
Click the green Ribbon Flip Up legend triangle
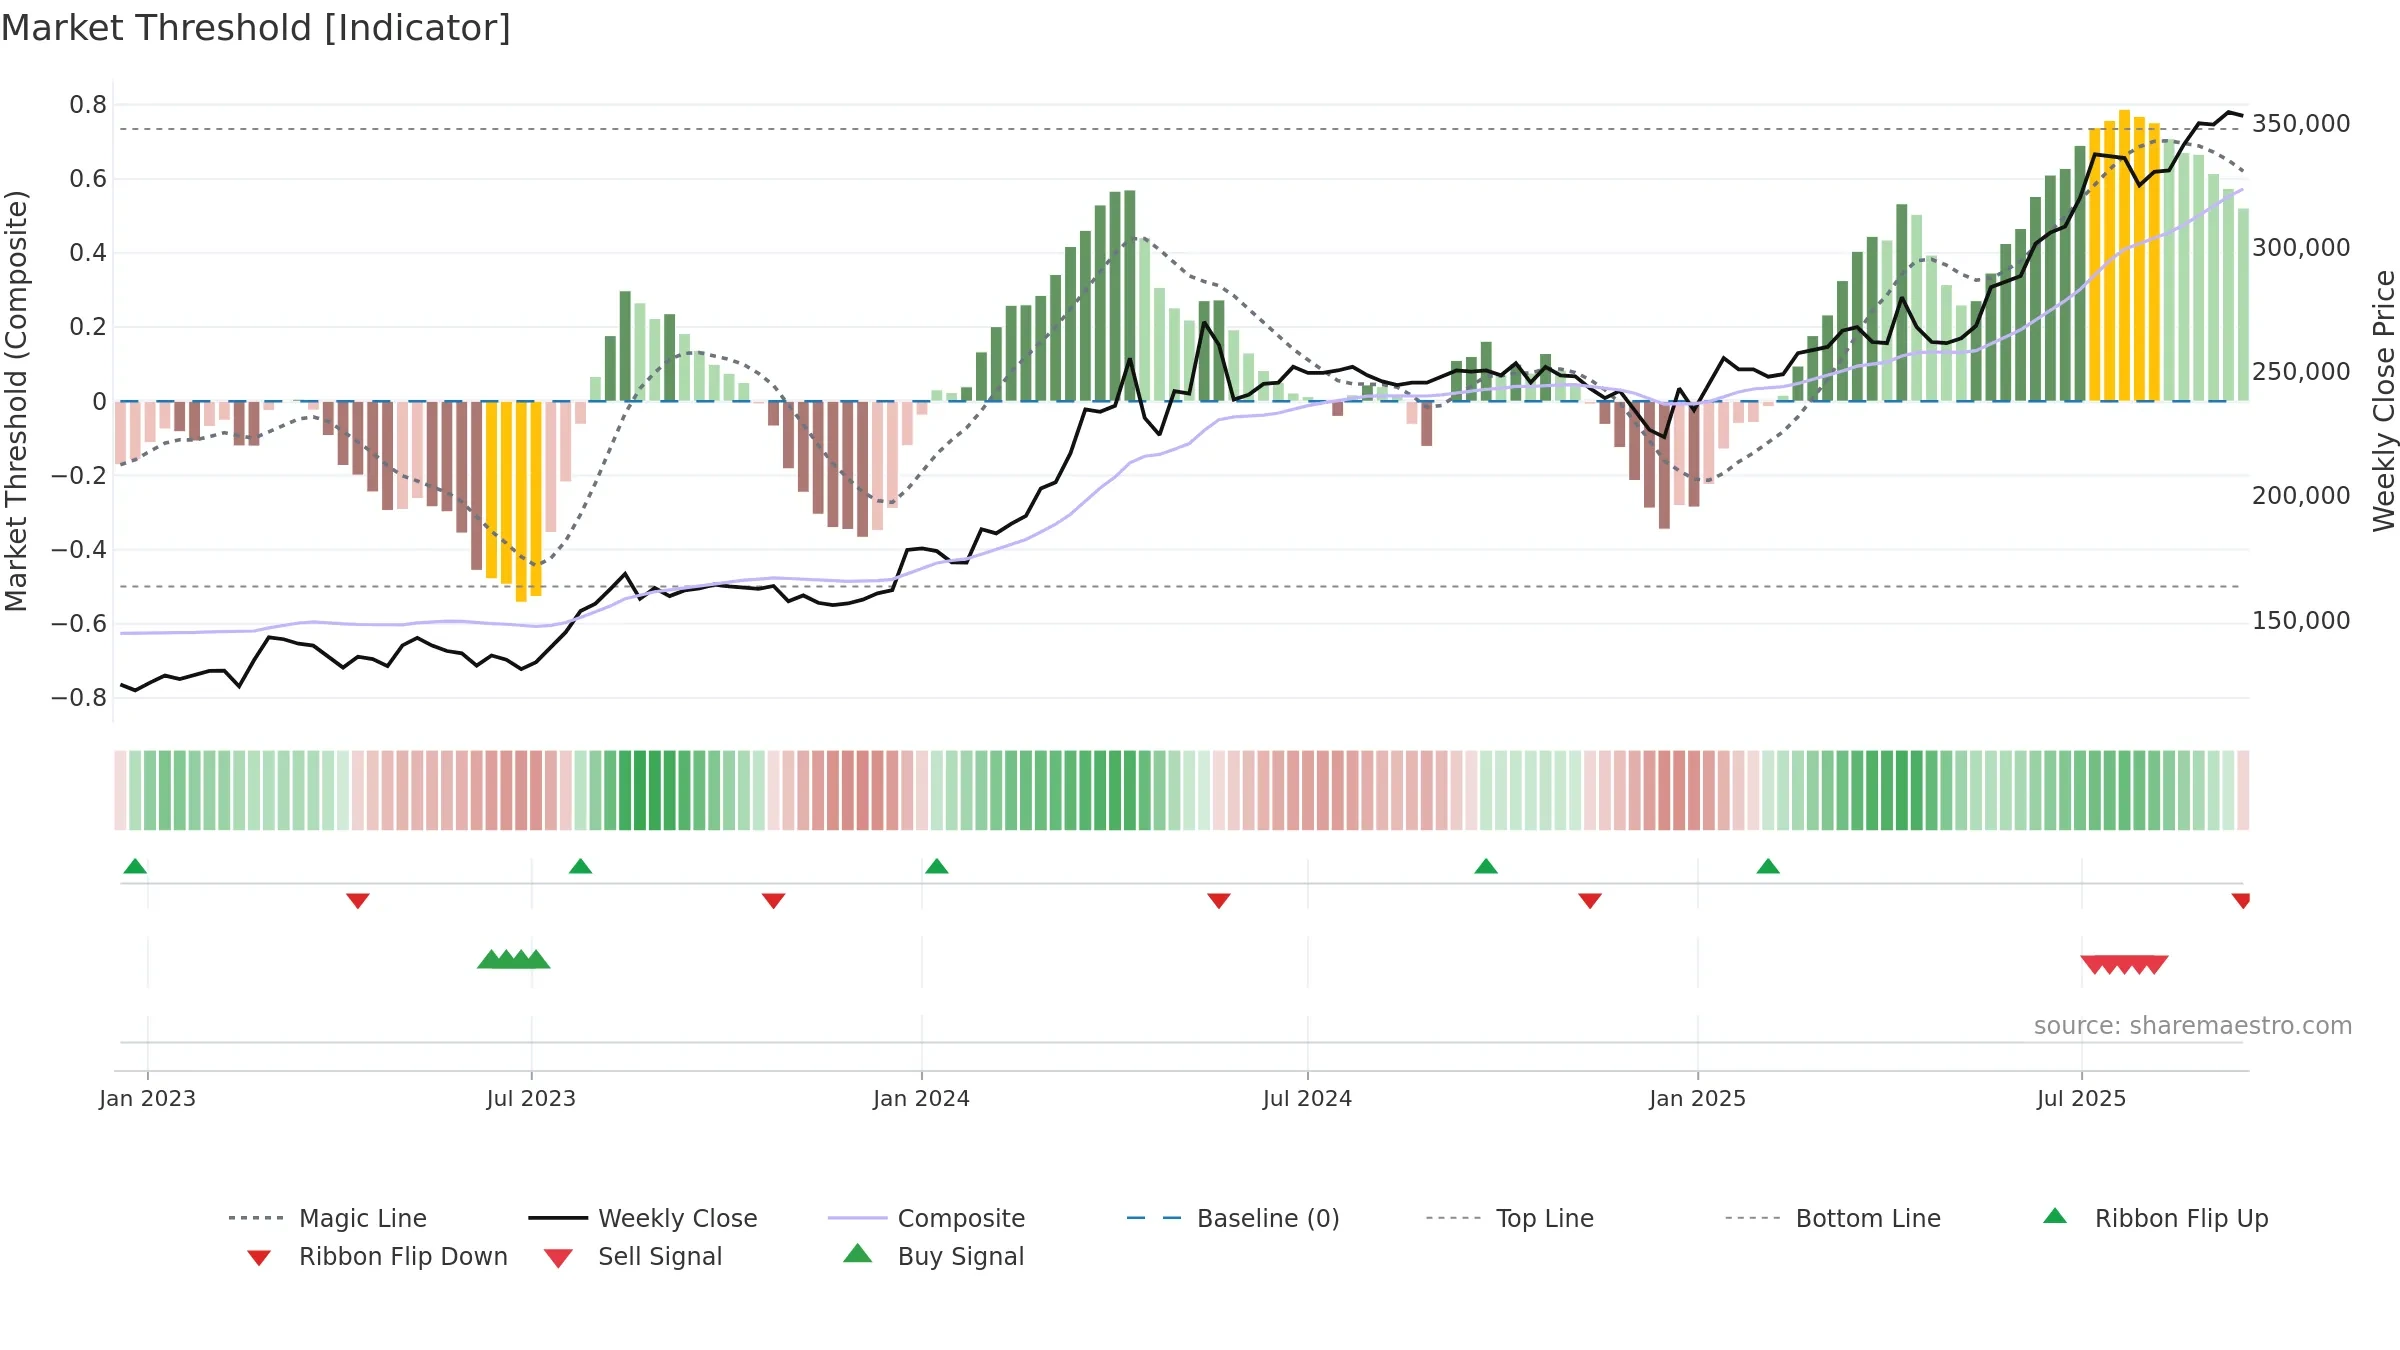click(x=2055, y=1216)
